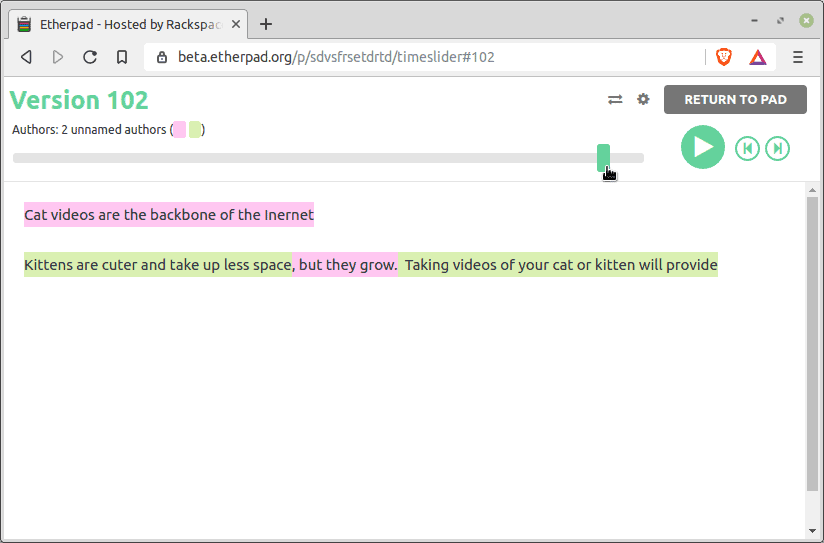Click the Etherpad tab favicon
The width and height of the screenshot is (824, 543).
24,24
